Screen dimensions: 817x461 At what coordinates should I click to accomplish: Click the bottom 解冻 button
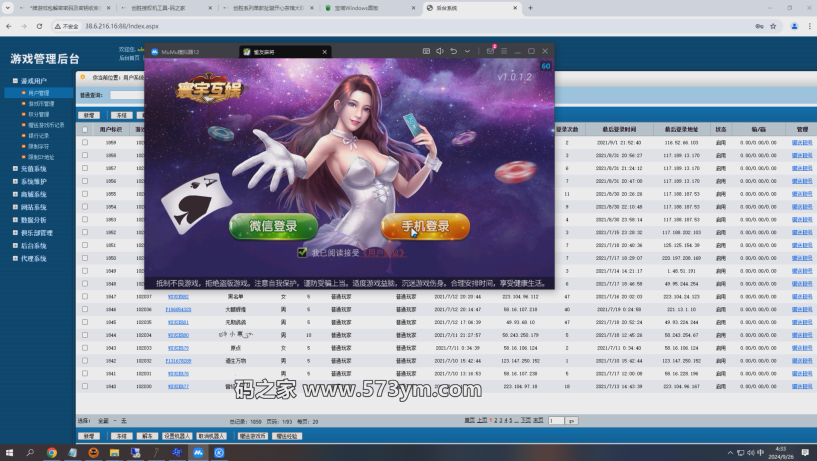coord(147,436)
